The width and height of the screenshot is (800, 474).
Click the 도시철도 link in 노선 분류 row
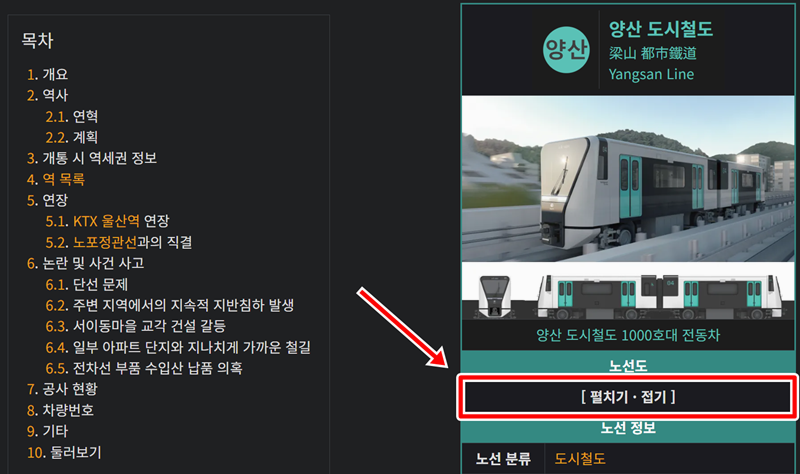click(x=580, y=458)
